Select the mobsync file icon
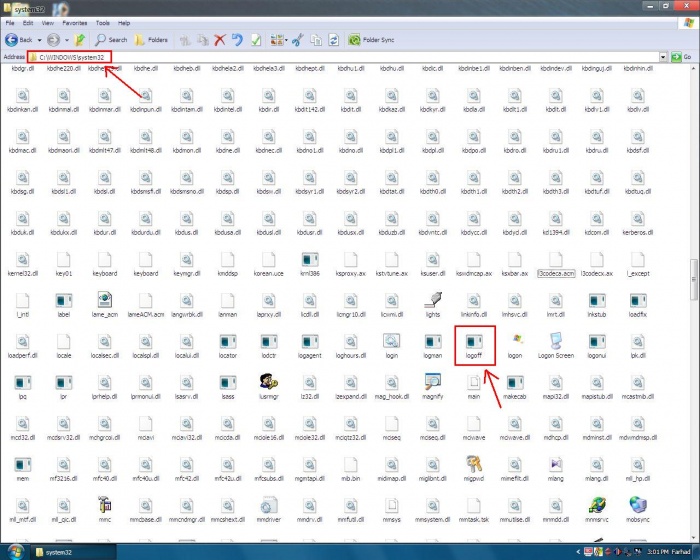Viewport: 700px width, 560px height. pos(638,506)
